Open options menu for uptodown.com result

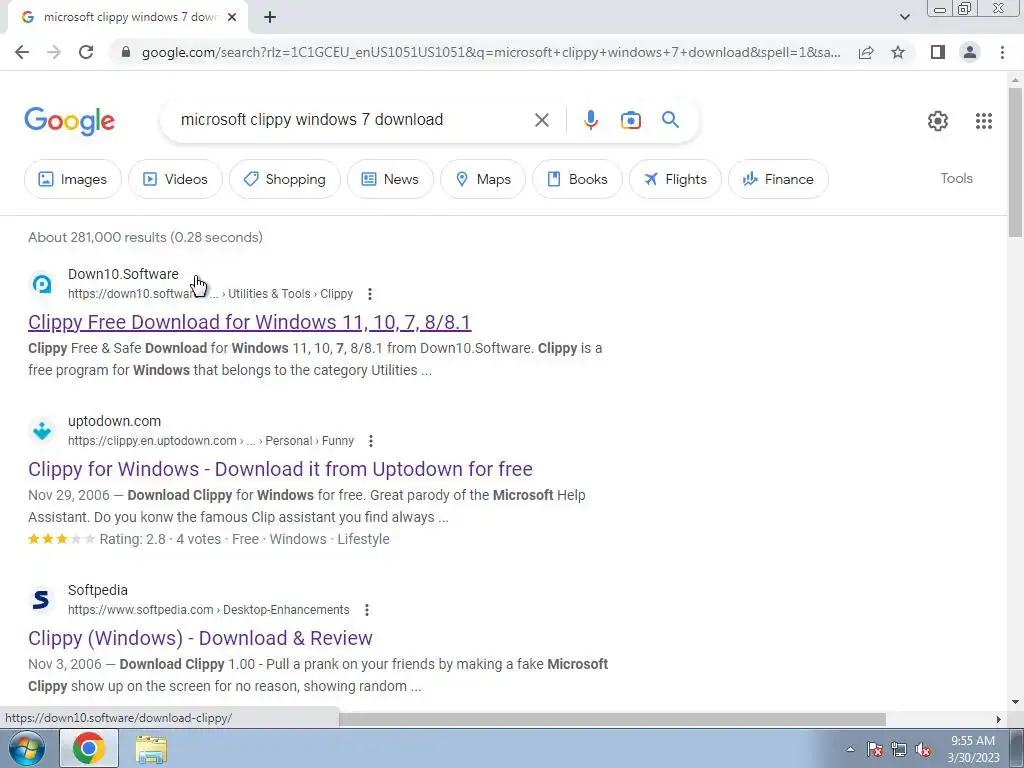pos(371,441)
